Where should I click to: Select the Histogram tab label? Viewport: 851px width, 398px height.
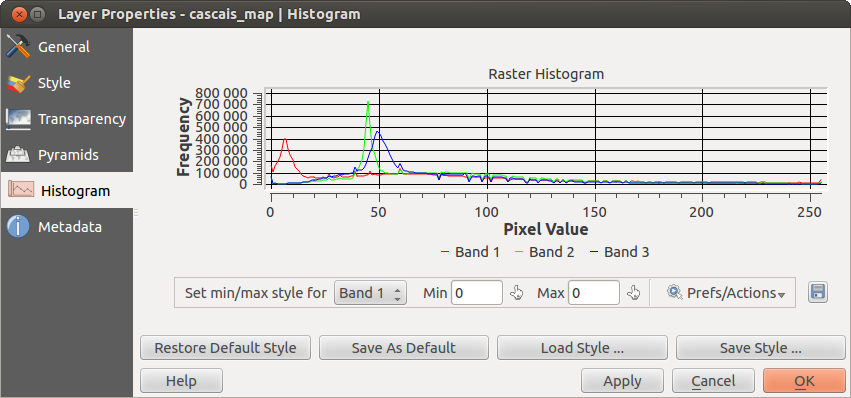(x=75, y=191)
